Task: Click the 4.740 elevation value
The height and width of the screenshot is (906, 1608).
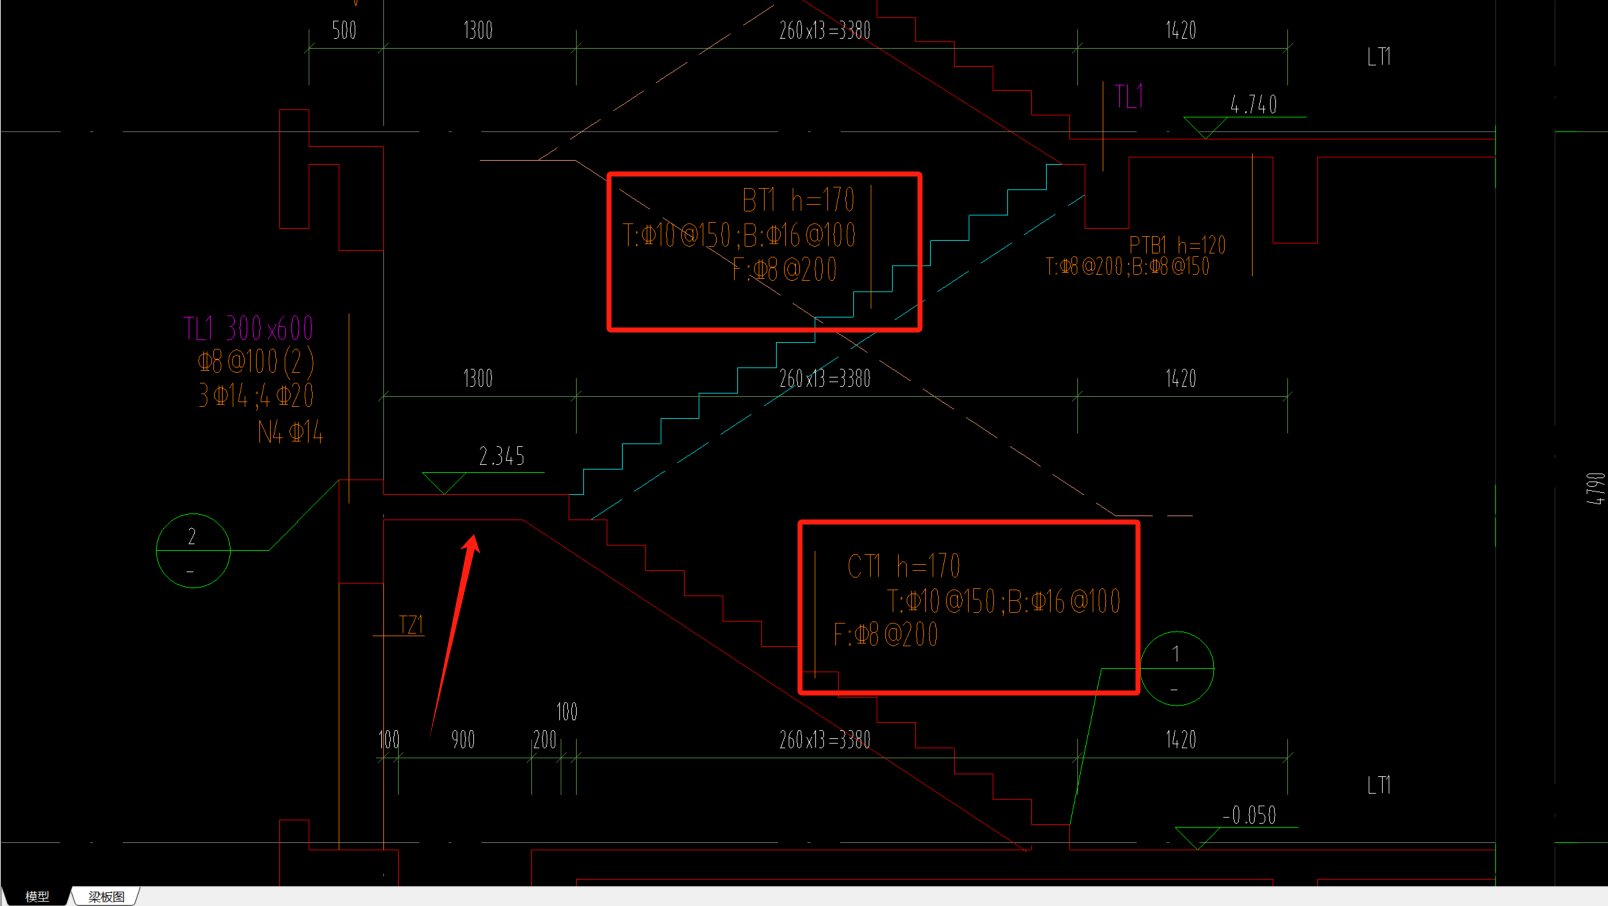Action: pyautogui.click(x=1254, y=104)
